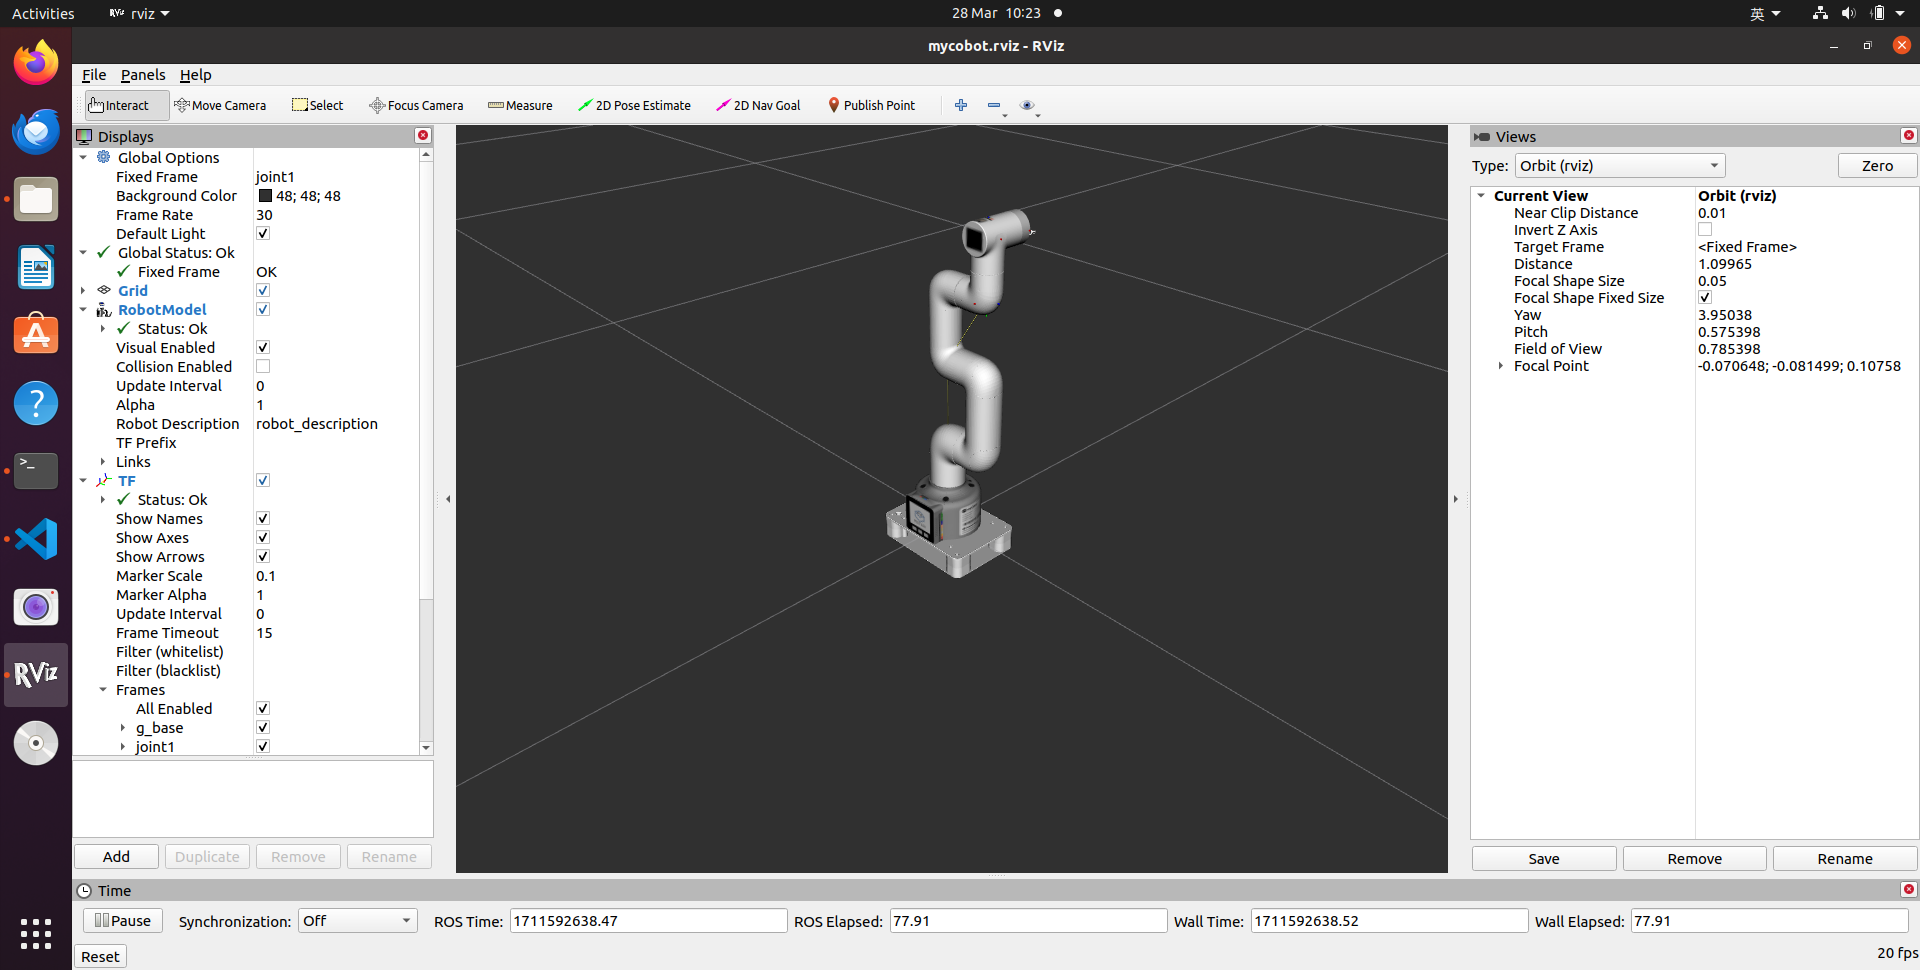Viewport: 1920px width, 970px height.
Task: Open the Help menu
Action: (x=195, y=75)
